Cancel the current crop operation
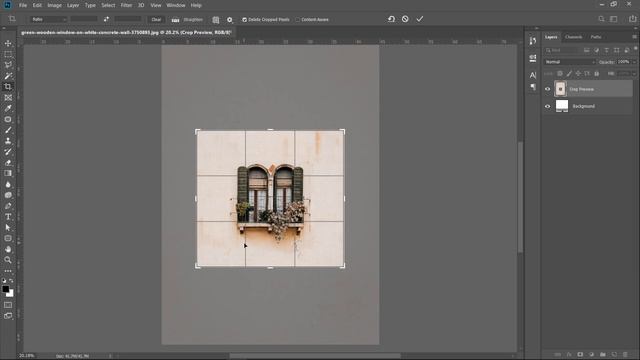The image size is (640, 360). (405, 19)
